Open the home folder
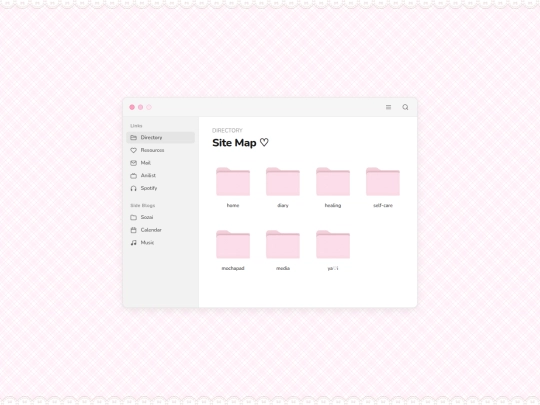Screen dimensions: 540x405 (233, 188)
